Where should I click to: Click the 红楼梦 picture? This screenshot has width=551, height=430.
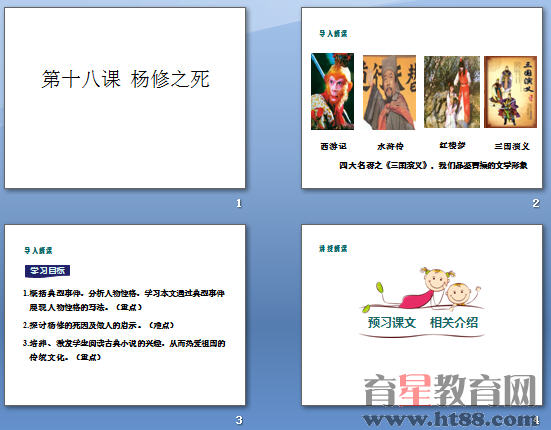452,92
